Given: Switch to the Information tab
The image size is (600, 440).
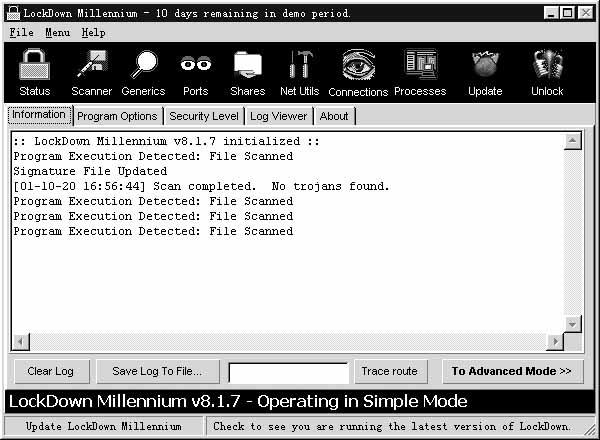Looking at the screenshot, I should click(39, 115).
